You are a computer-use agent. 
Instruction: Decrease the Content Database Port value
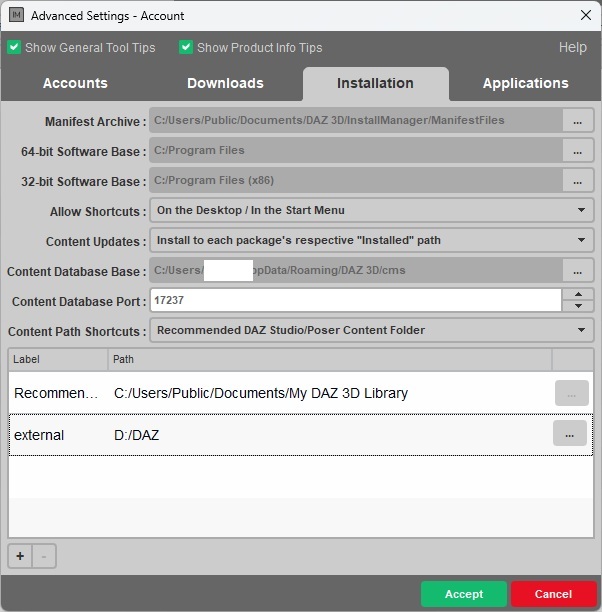pos(578,306)
